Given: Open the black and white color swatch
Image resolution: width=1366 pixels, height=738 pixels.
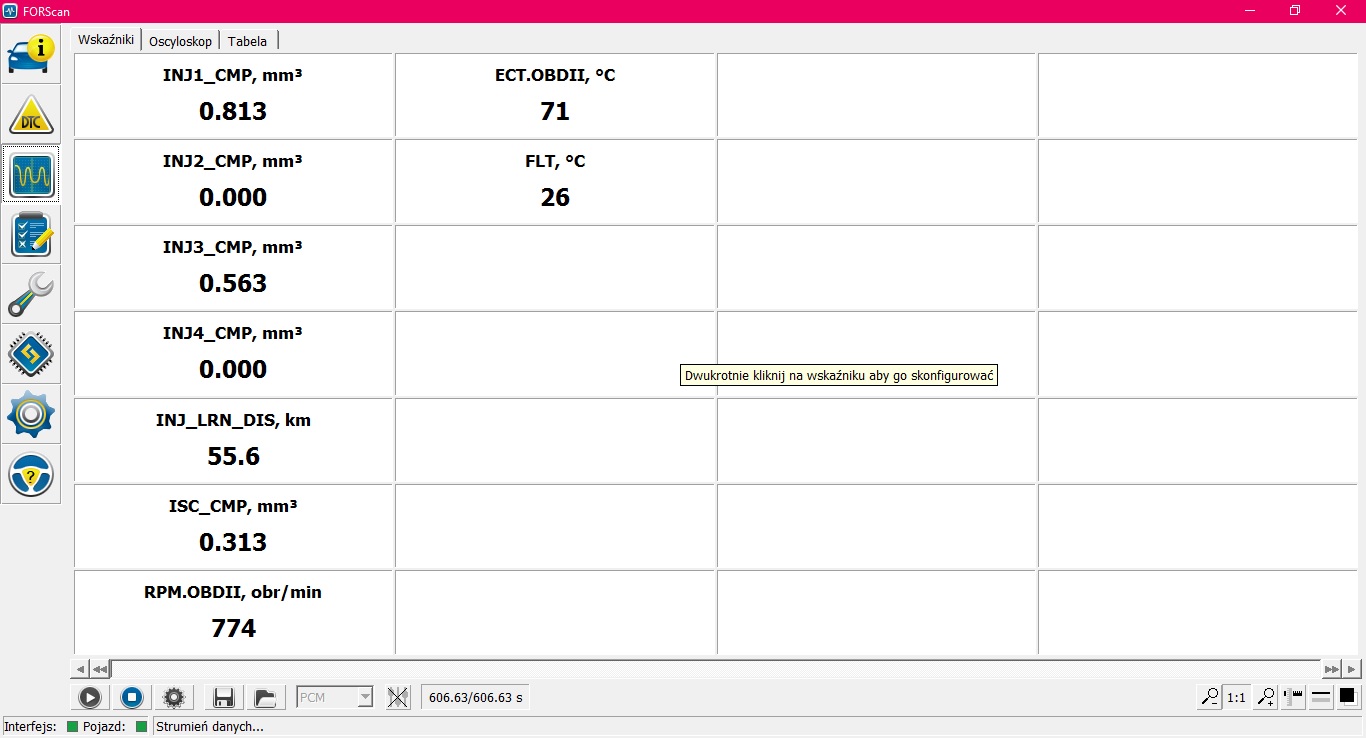Looking at the screenshot, I should click(1347, 696).
